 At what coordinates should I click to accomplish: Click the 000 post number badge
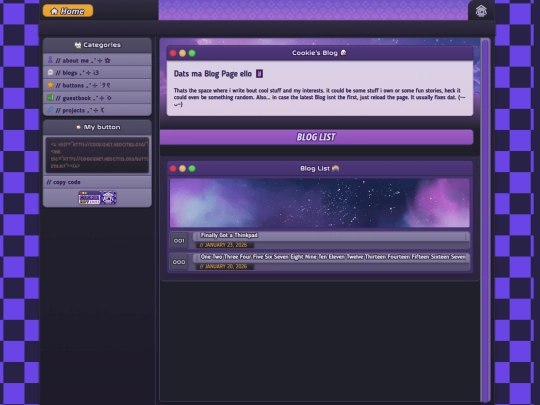click(x=179, y=262)
